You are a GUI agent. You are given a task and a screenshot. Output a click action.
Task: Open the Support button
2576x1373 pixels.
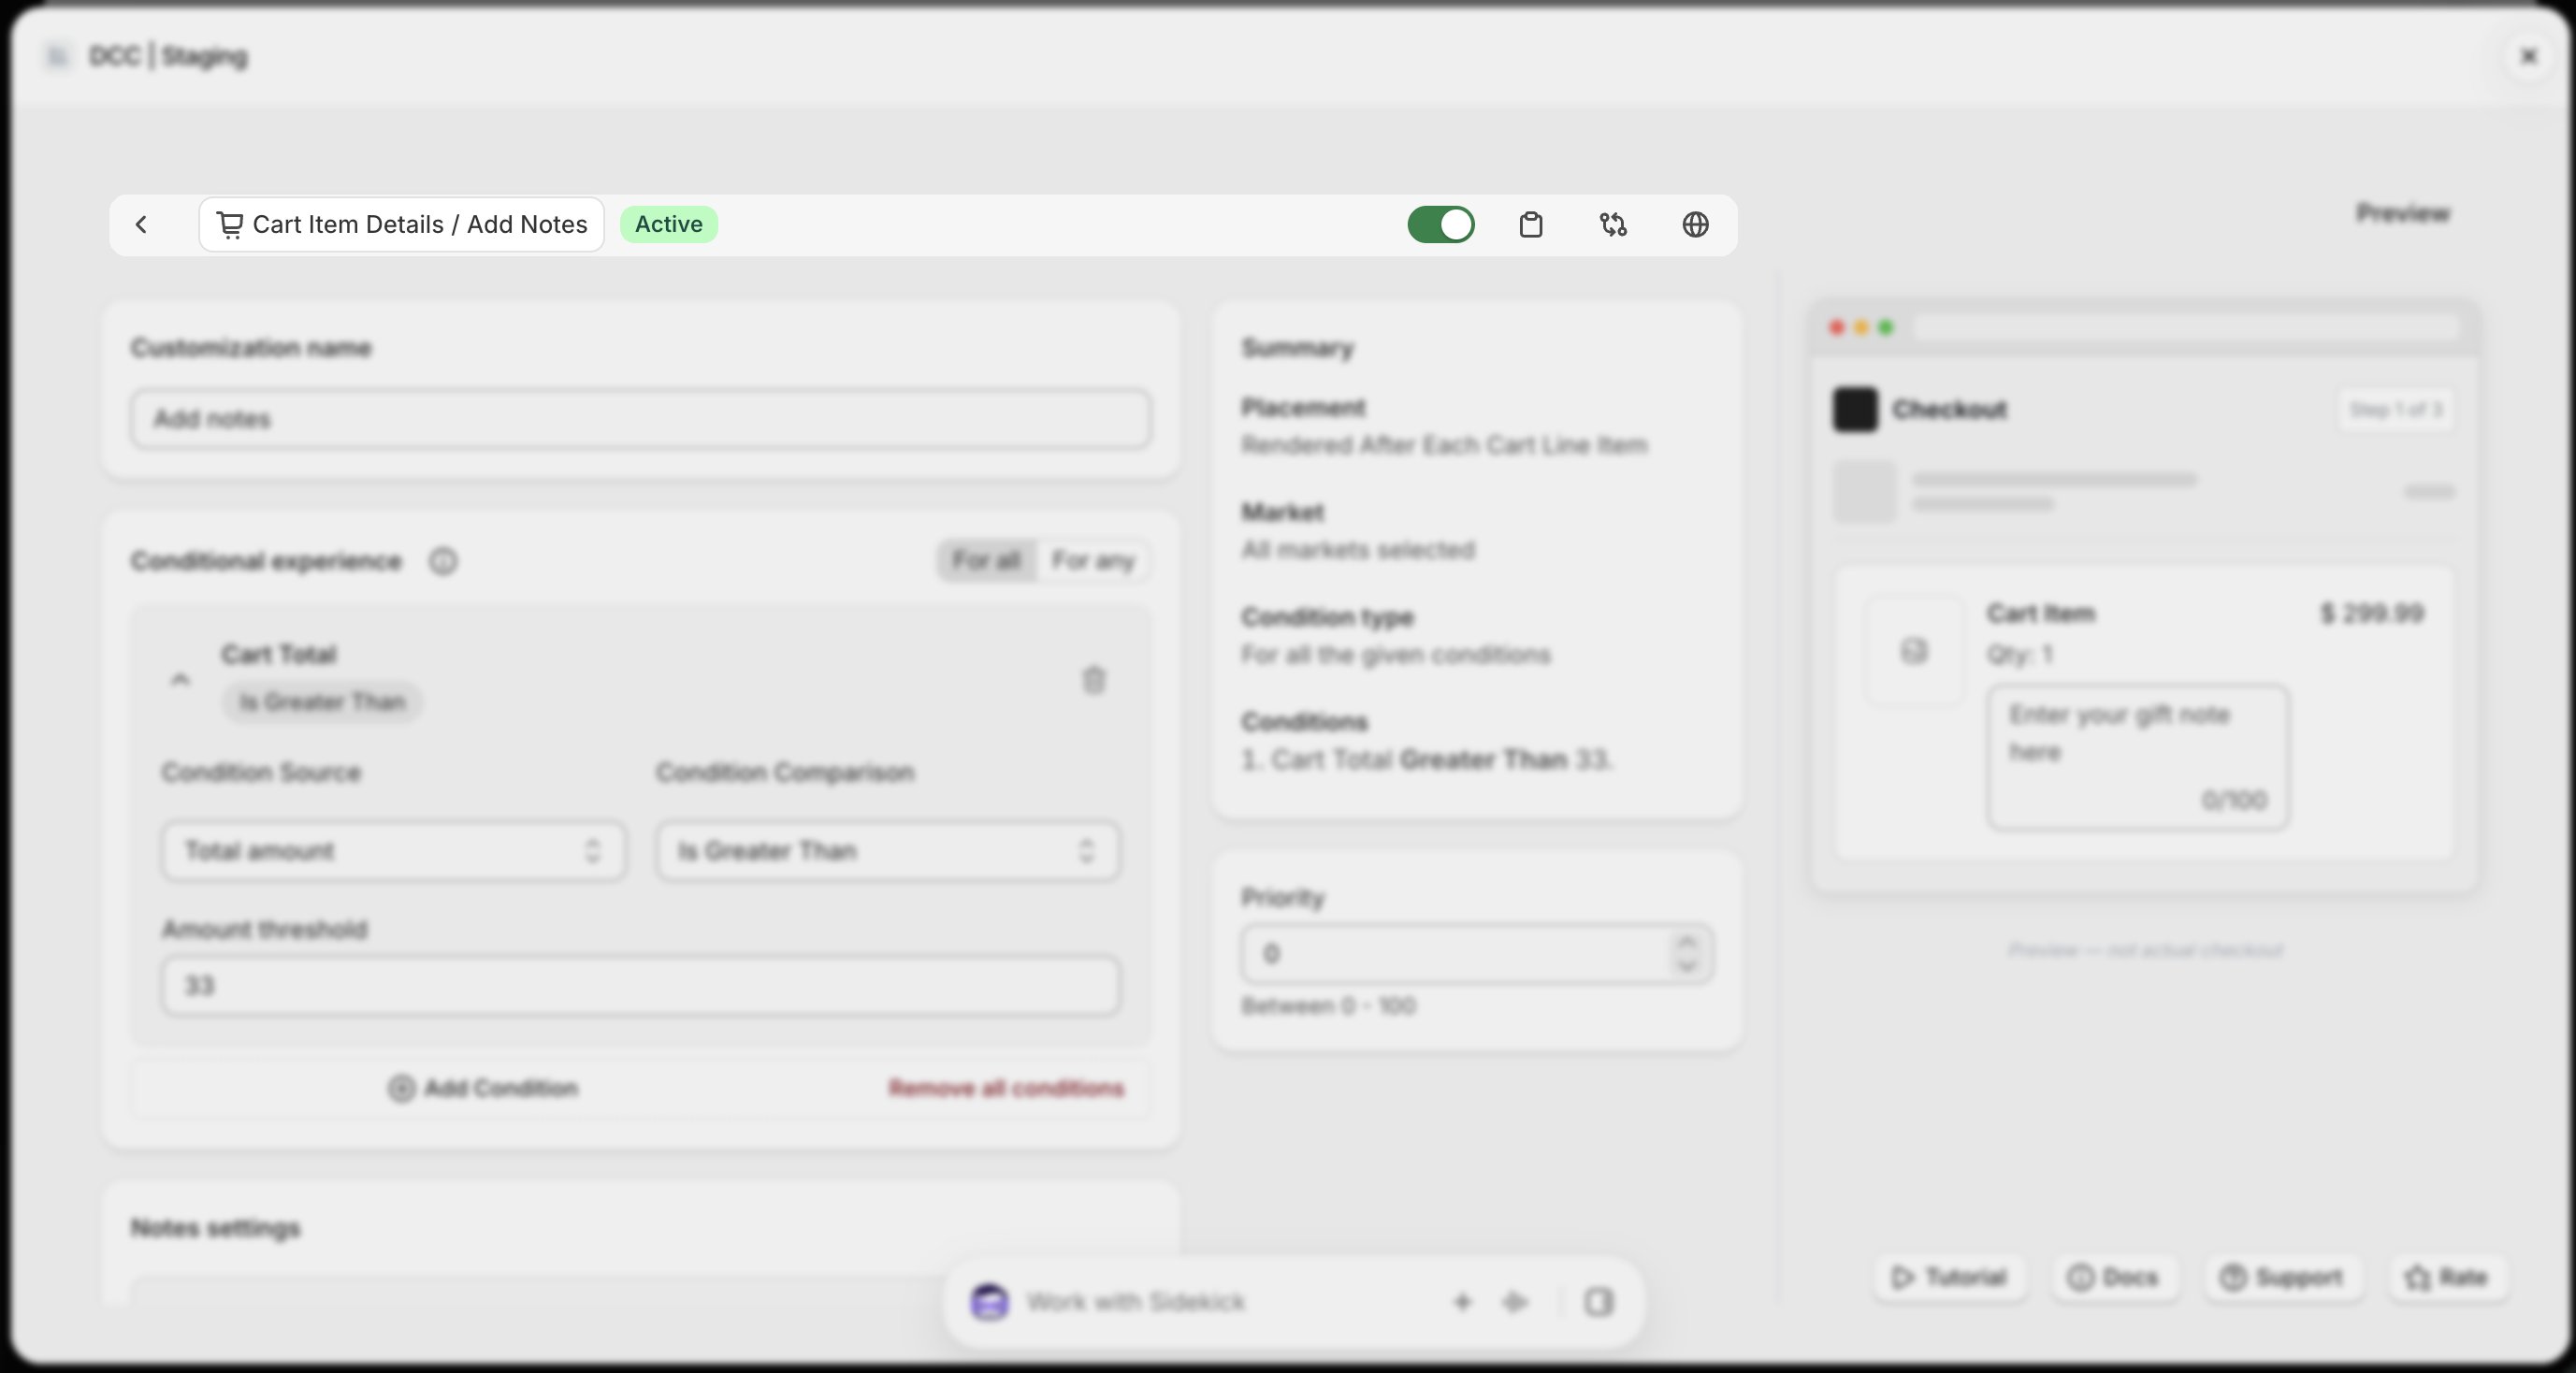[x=2283, y=1277]
